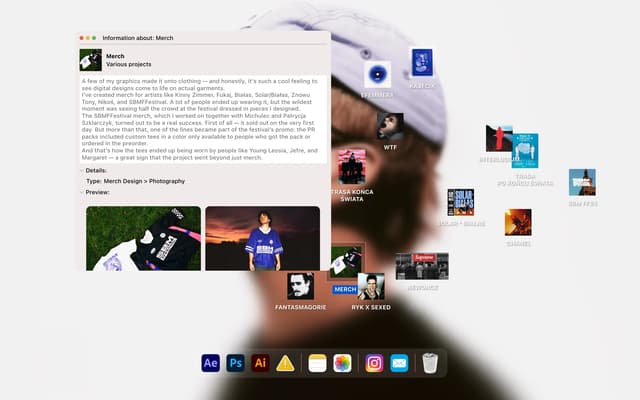Image resolution: width=640 pixels, height=400 pixels.
Task: Close the Information about Merch window
Action: click(x=81, y=38)
